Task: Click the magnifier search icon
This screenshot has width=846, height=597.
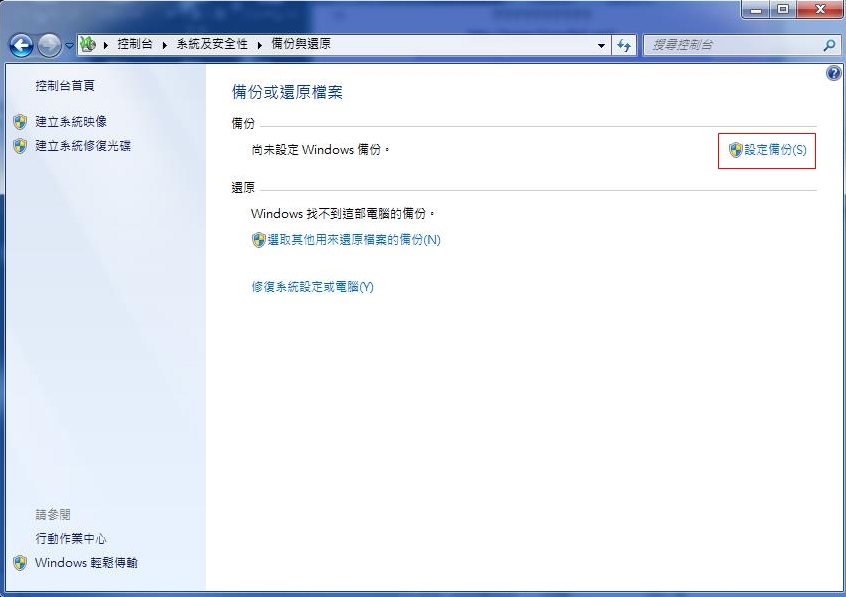Action: [829, 45]
